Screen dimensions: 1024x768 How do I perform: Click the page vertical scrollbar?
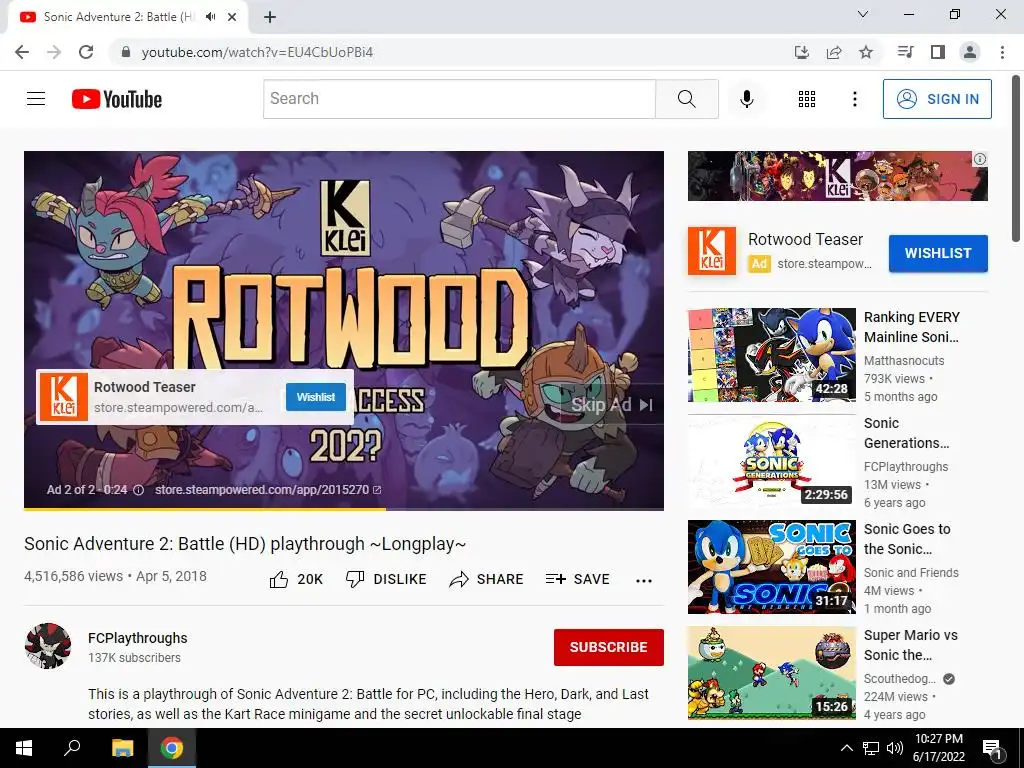click(x=1016, y=159)
